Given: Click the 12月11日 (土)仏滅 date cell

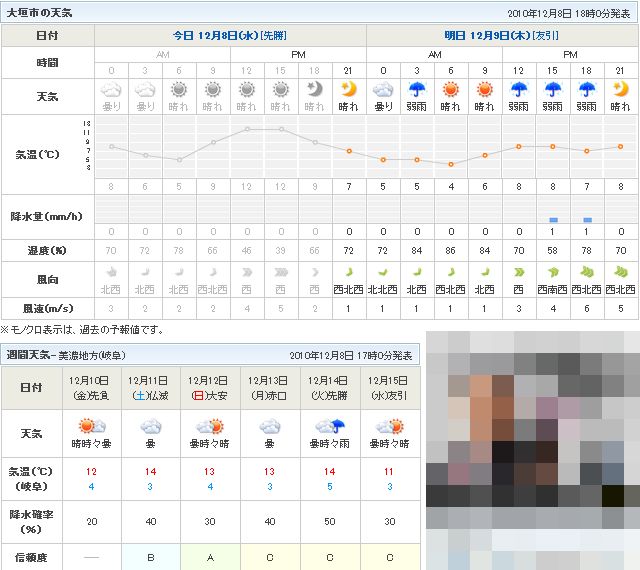Looking at the screenshot, I should click(151, 388).
